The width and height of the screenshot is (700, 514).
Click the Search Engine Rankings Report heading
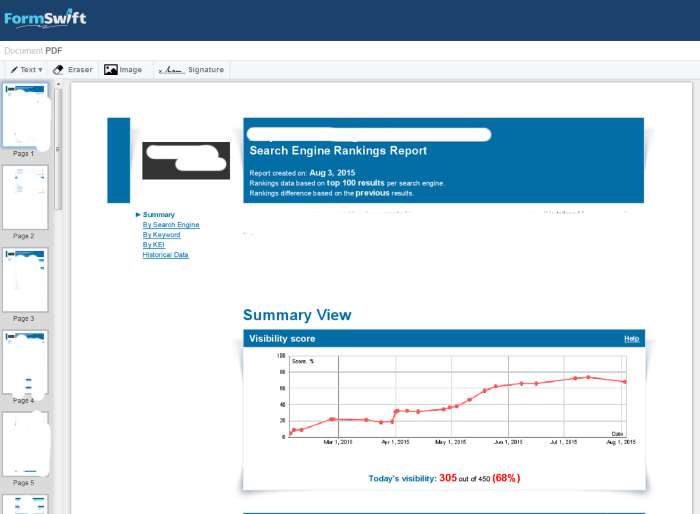click(x=338, y=151)
